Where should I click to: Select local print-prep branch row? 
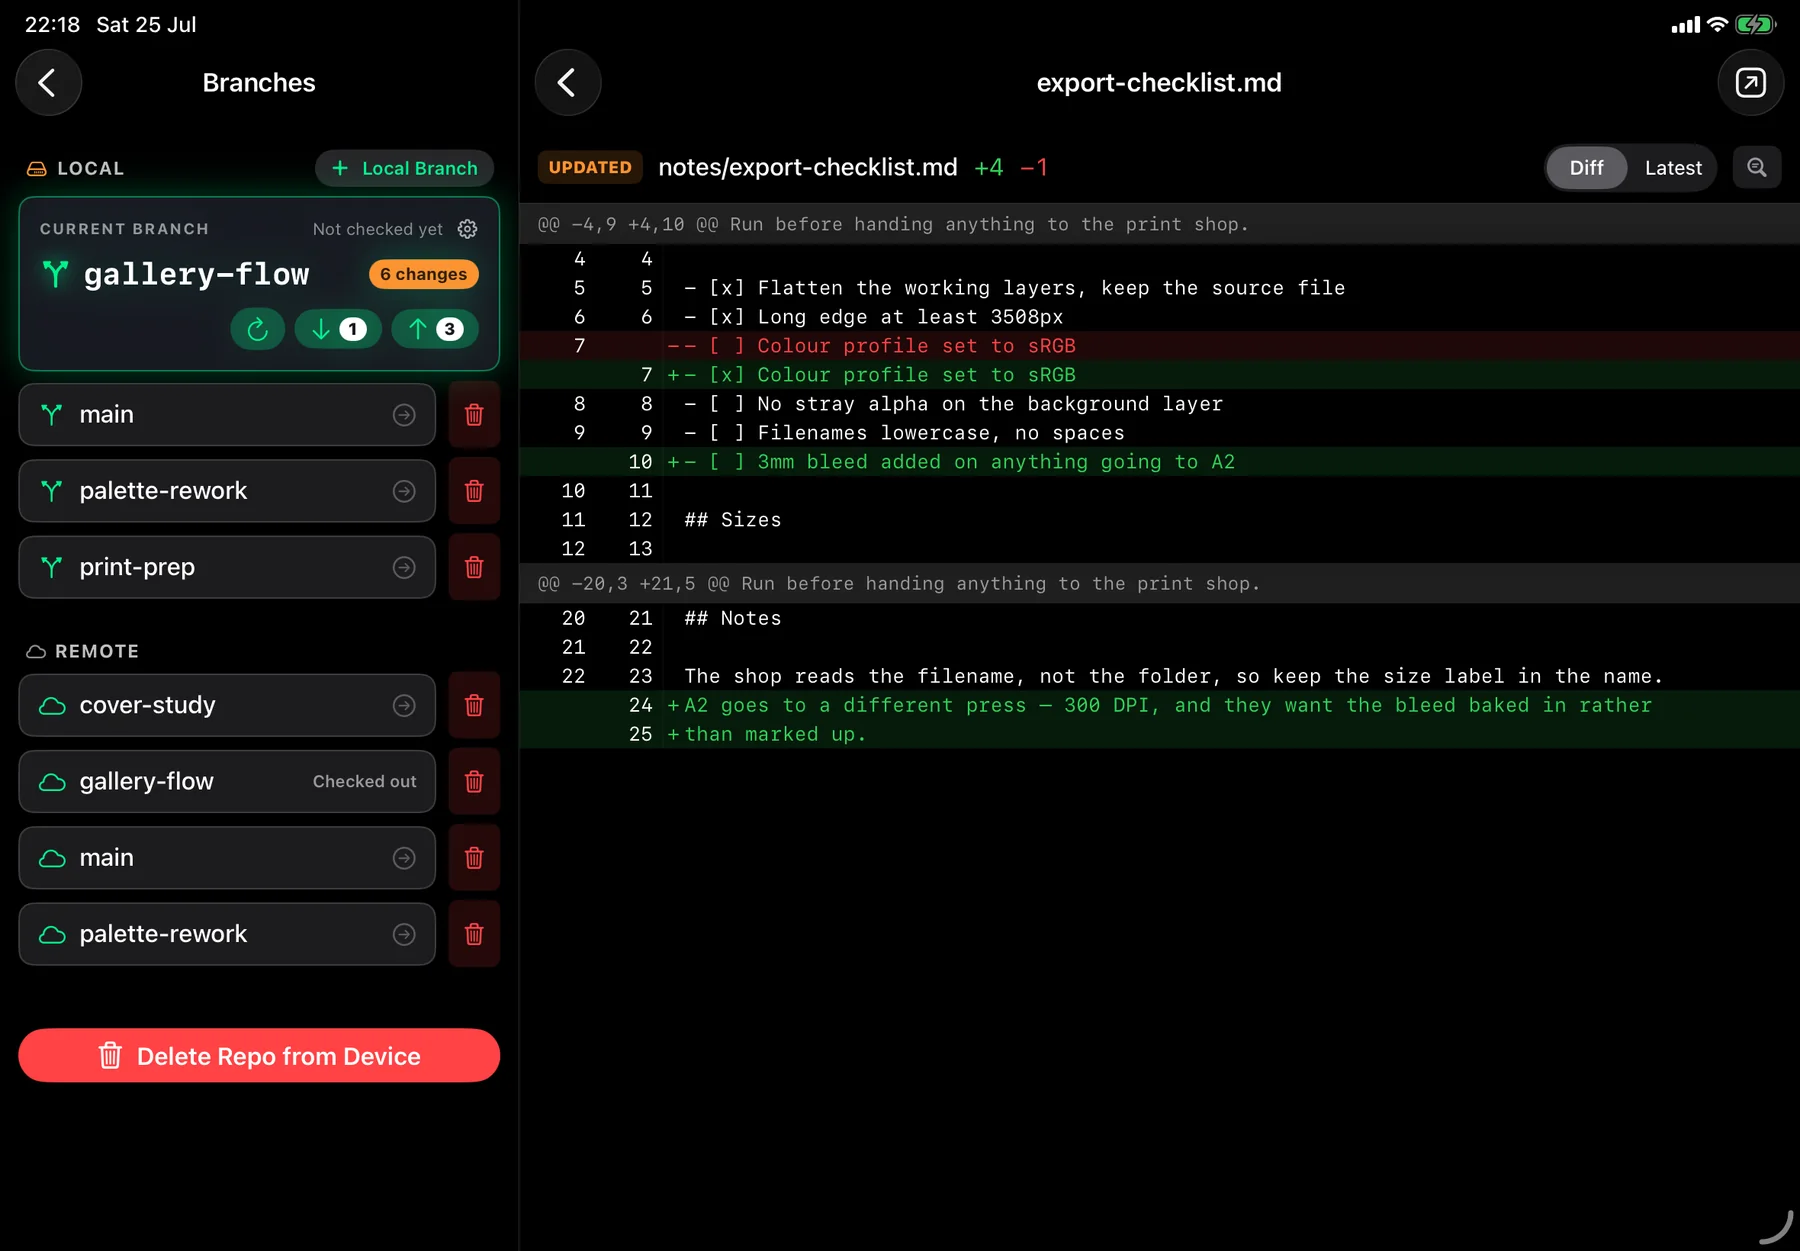[227, 567]
